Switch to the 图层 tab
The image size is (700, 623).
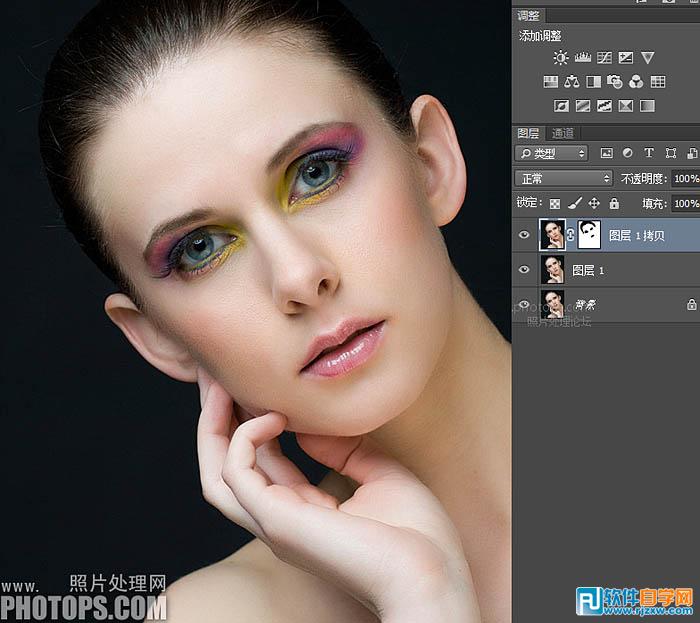[528, 133]
